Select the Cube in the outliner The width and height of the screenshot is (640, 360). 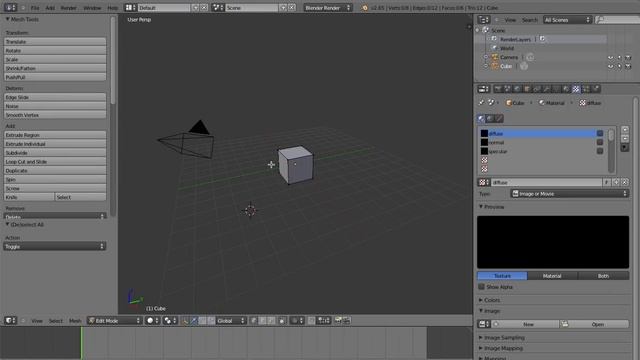coord(506,66)
